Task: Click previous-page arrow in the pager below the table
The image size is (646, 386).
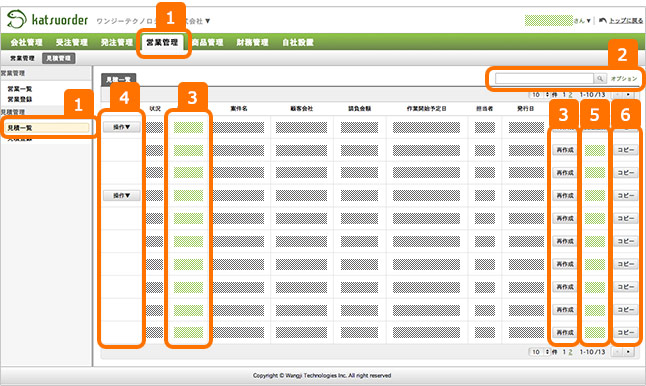Action: [x=617, y=352]
